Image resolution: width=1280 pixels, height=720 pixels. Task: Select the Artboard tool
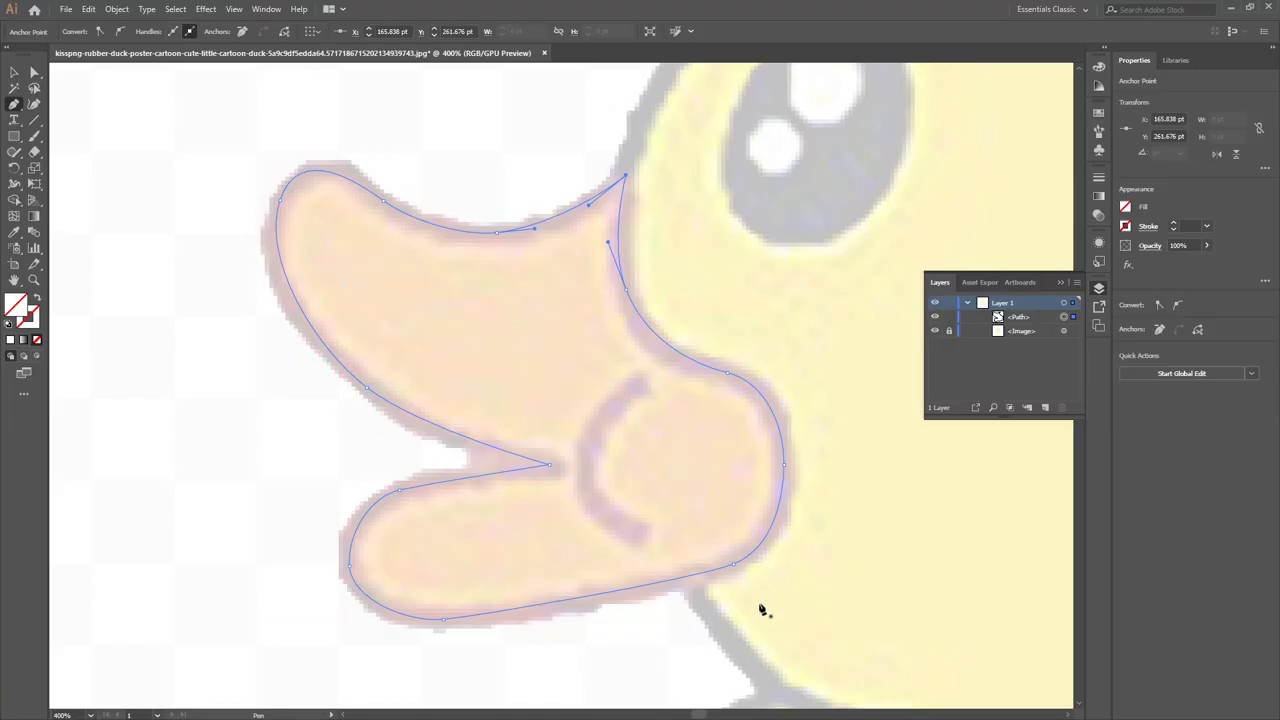[14, 264]
